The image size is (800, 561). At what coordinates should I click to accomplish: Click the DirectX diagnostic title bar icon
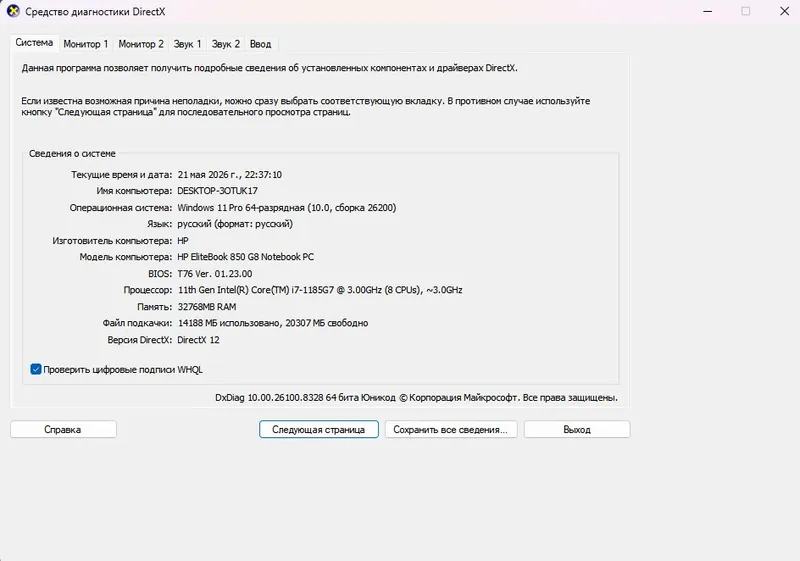13,11
